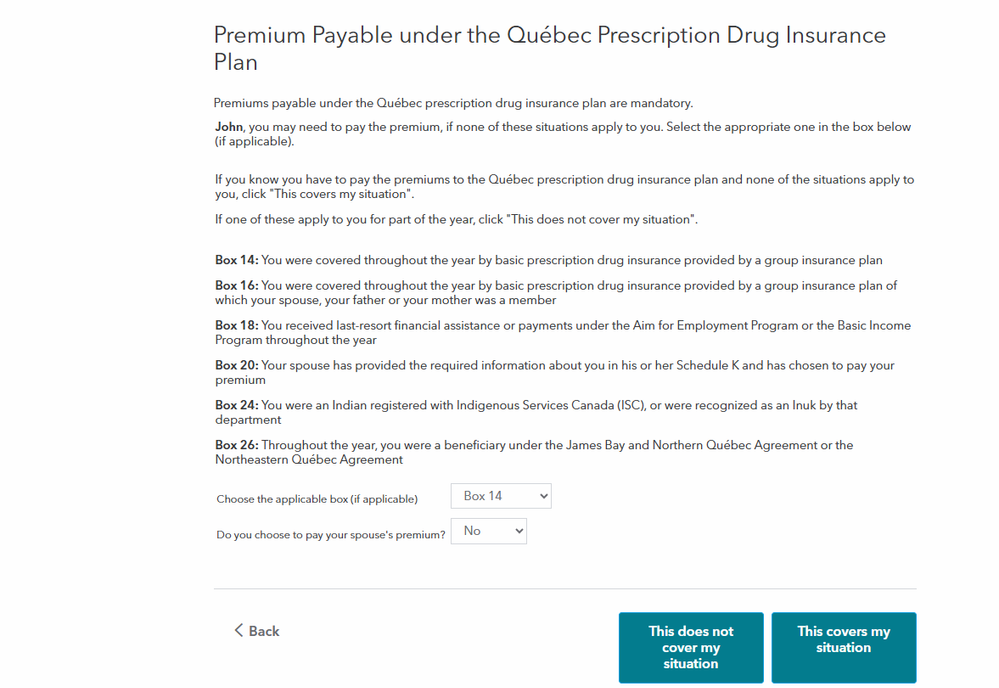Click the Premium Payable page heading
The image size is (999, 688).
pyautogui.click(x=549, y=48)
